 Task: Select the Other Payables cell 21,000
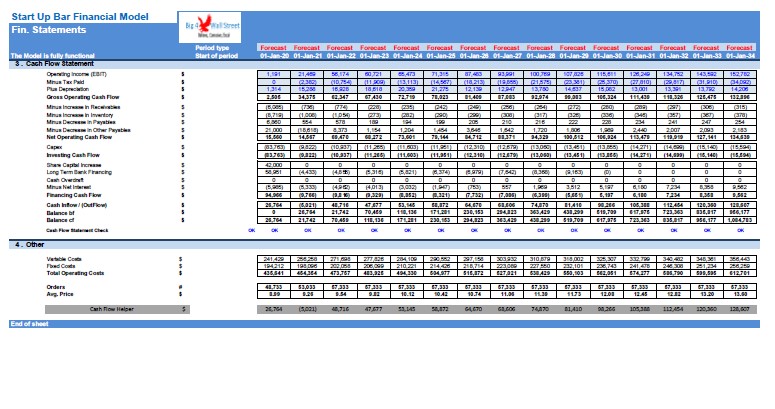point(274,130)
